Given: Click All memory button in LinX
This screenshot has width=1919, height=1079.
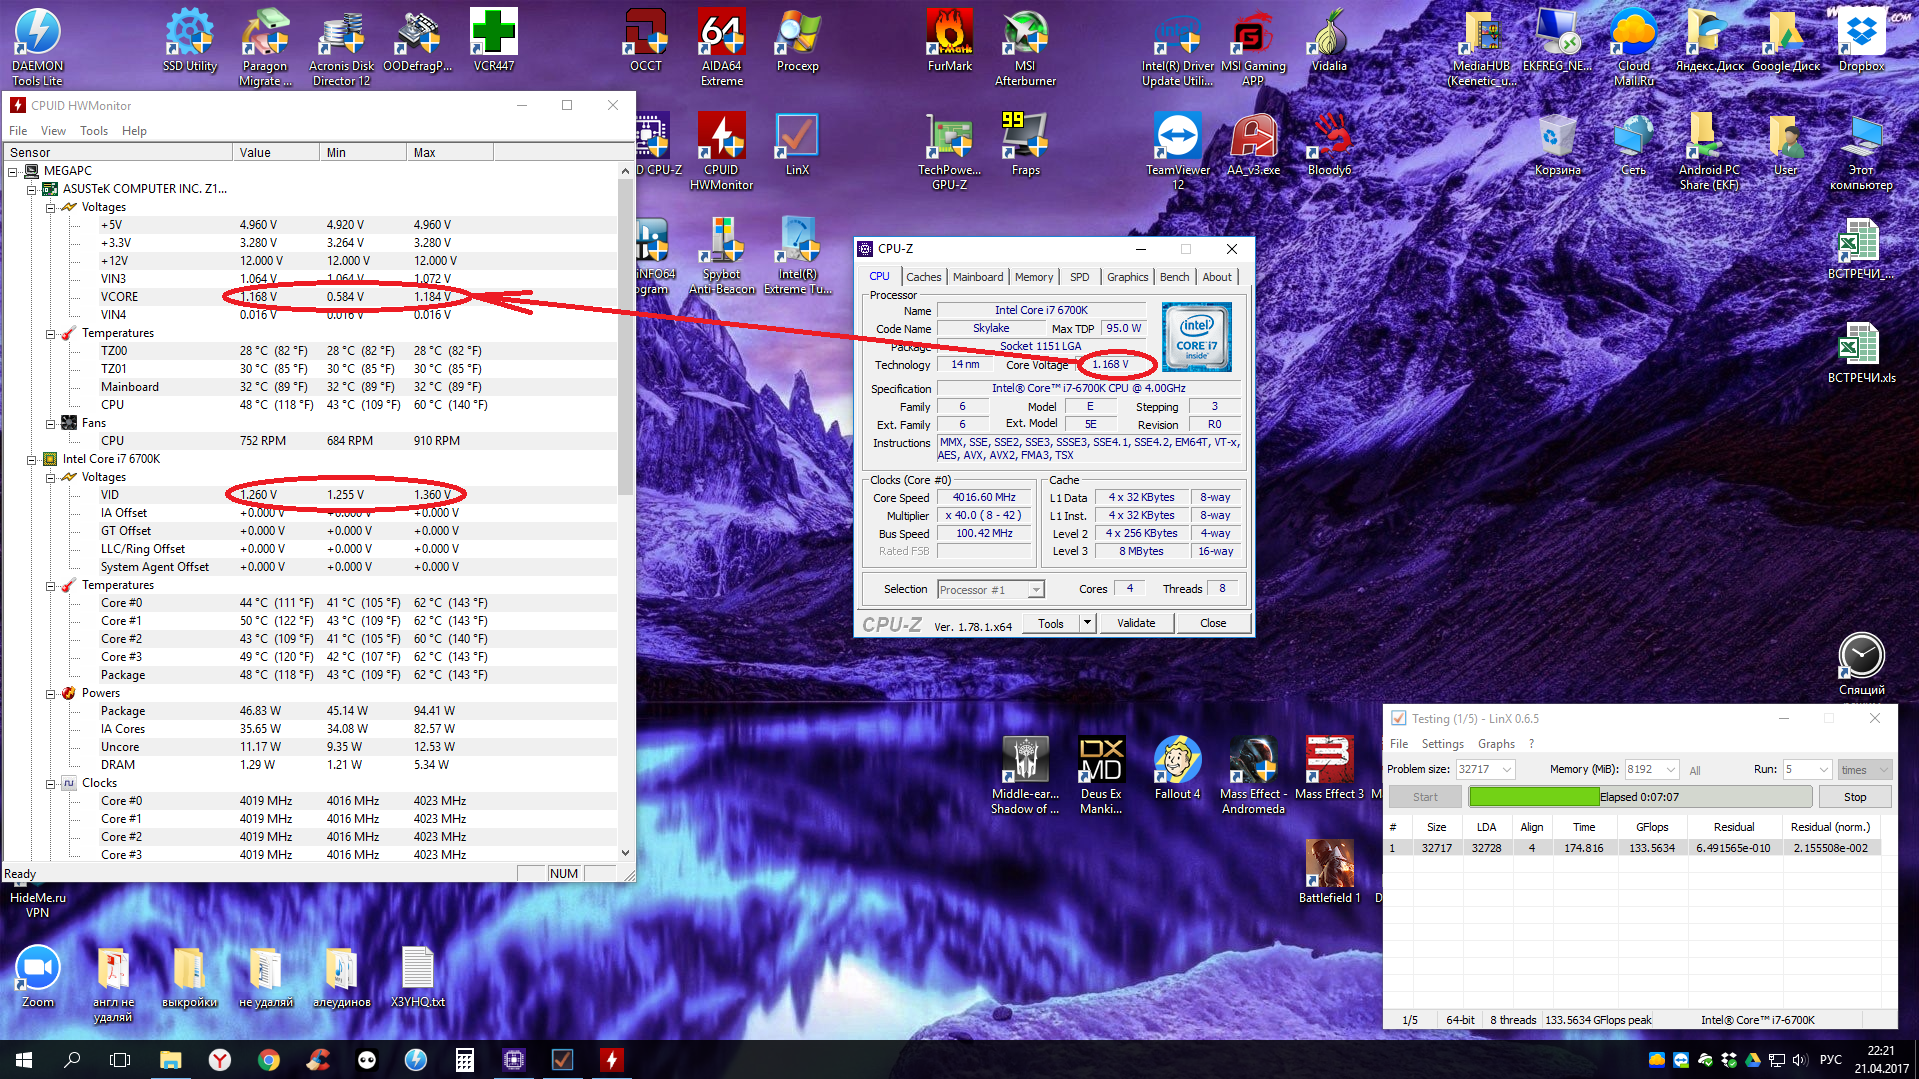Looking at the screenshot, I should point(1695,770).
